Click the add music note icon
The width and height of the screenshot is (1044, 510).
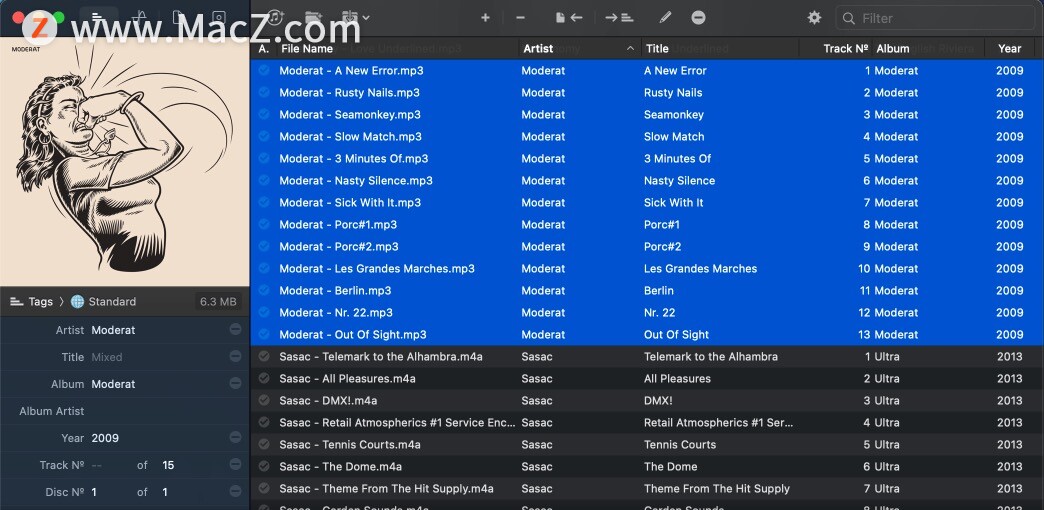coord(274,17)
